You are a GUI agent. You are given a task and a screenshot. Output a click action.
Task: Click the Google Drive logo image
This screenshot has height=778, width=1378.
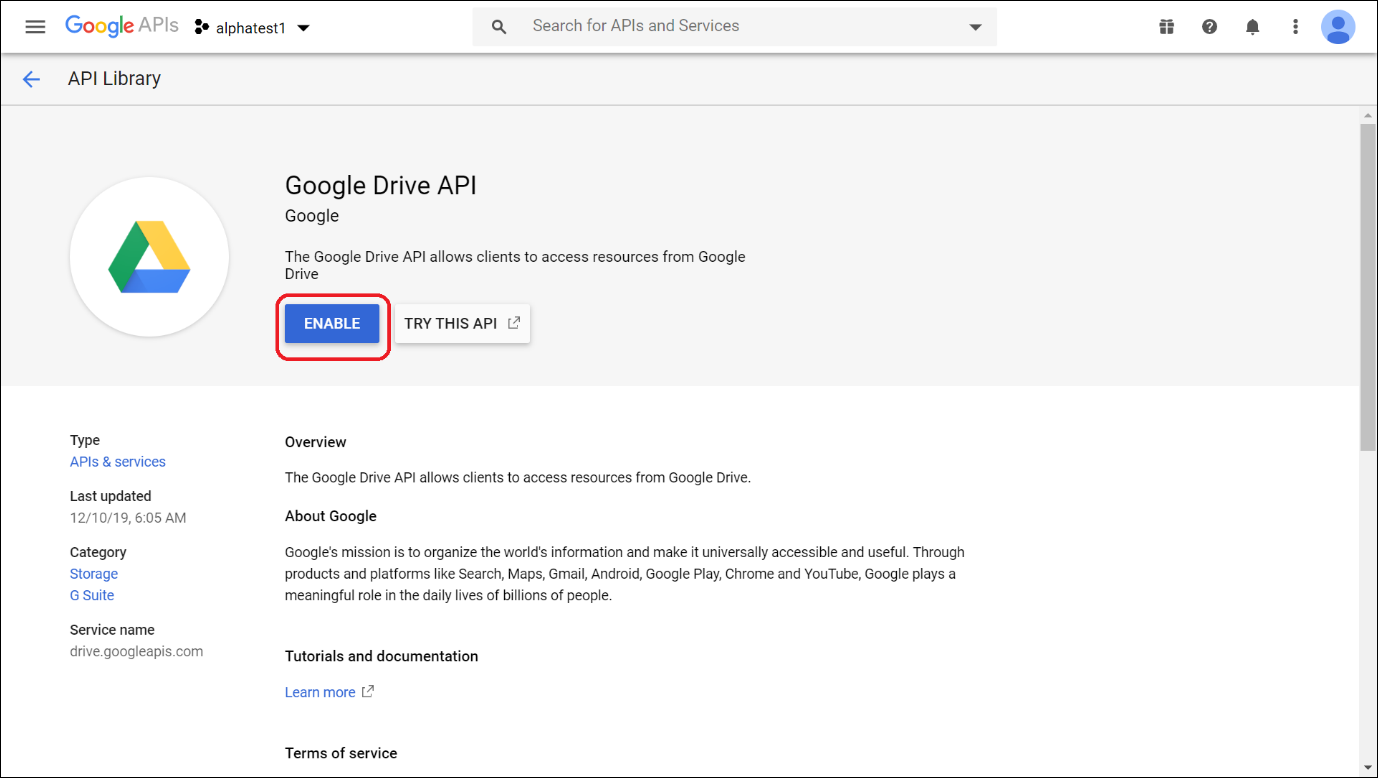pyautogui.click(x=149, y=258)
